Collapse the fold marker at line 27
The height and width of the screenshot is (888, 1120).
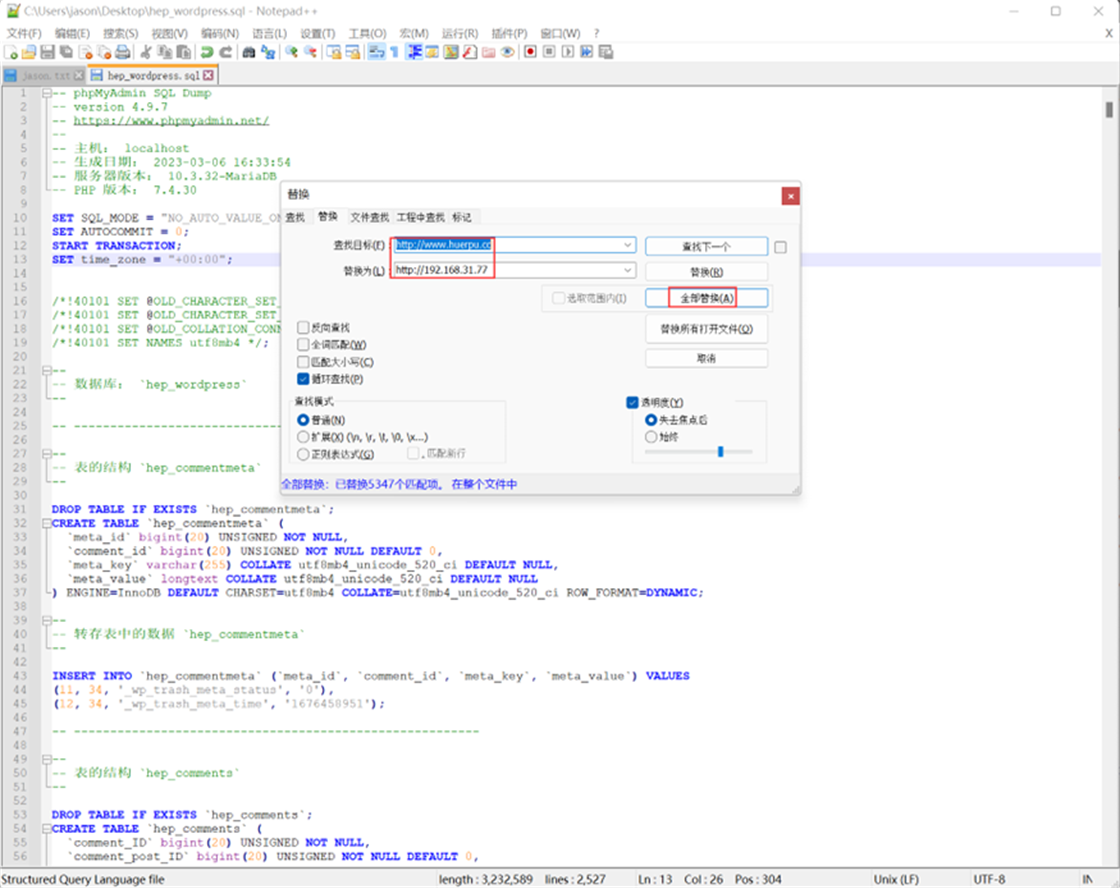point(46,454)
